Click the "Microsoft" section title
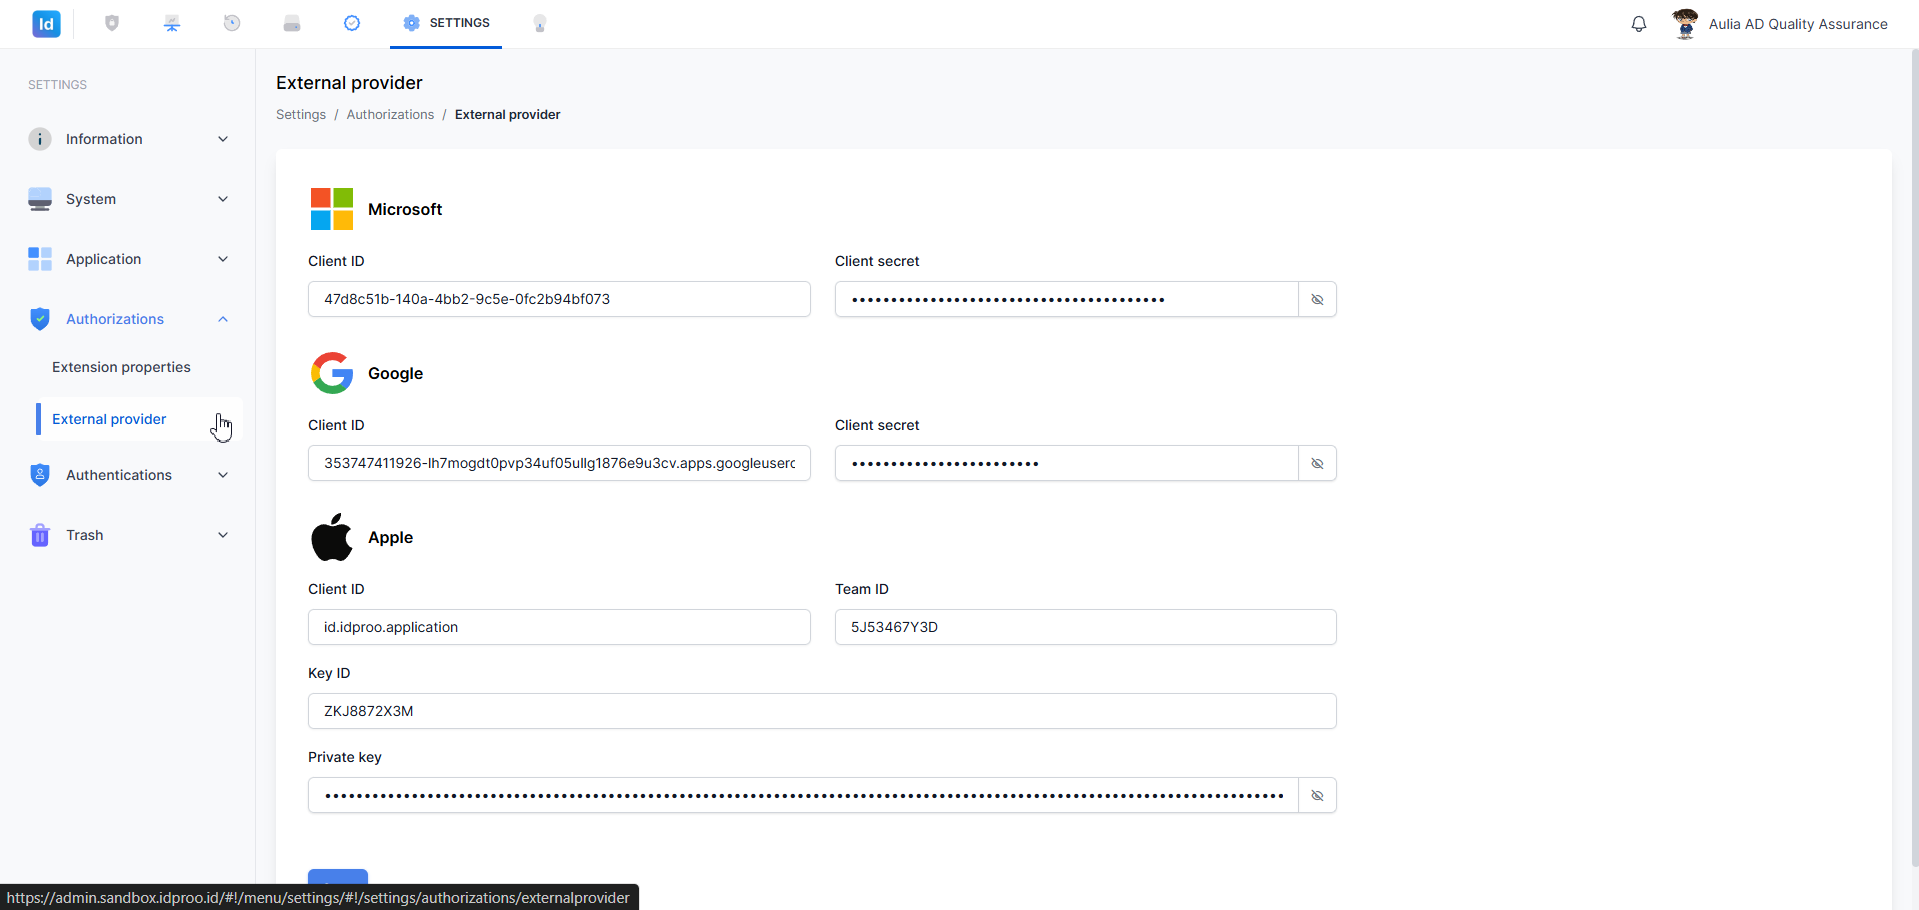The width and height of the screenshot is (1919, 910). (405, 209)
